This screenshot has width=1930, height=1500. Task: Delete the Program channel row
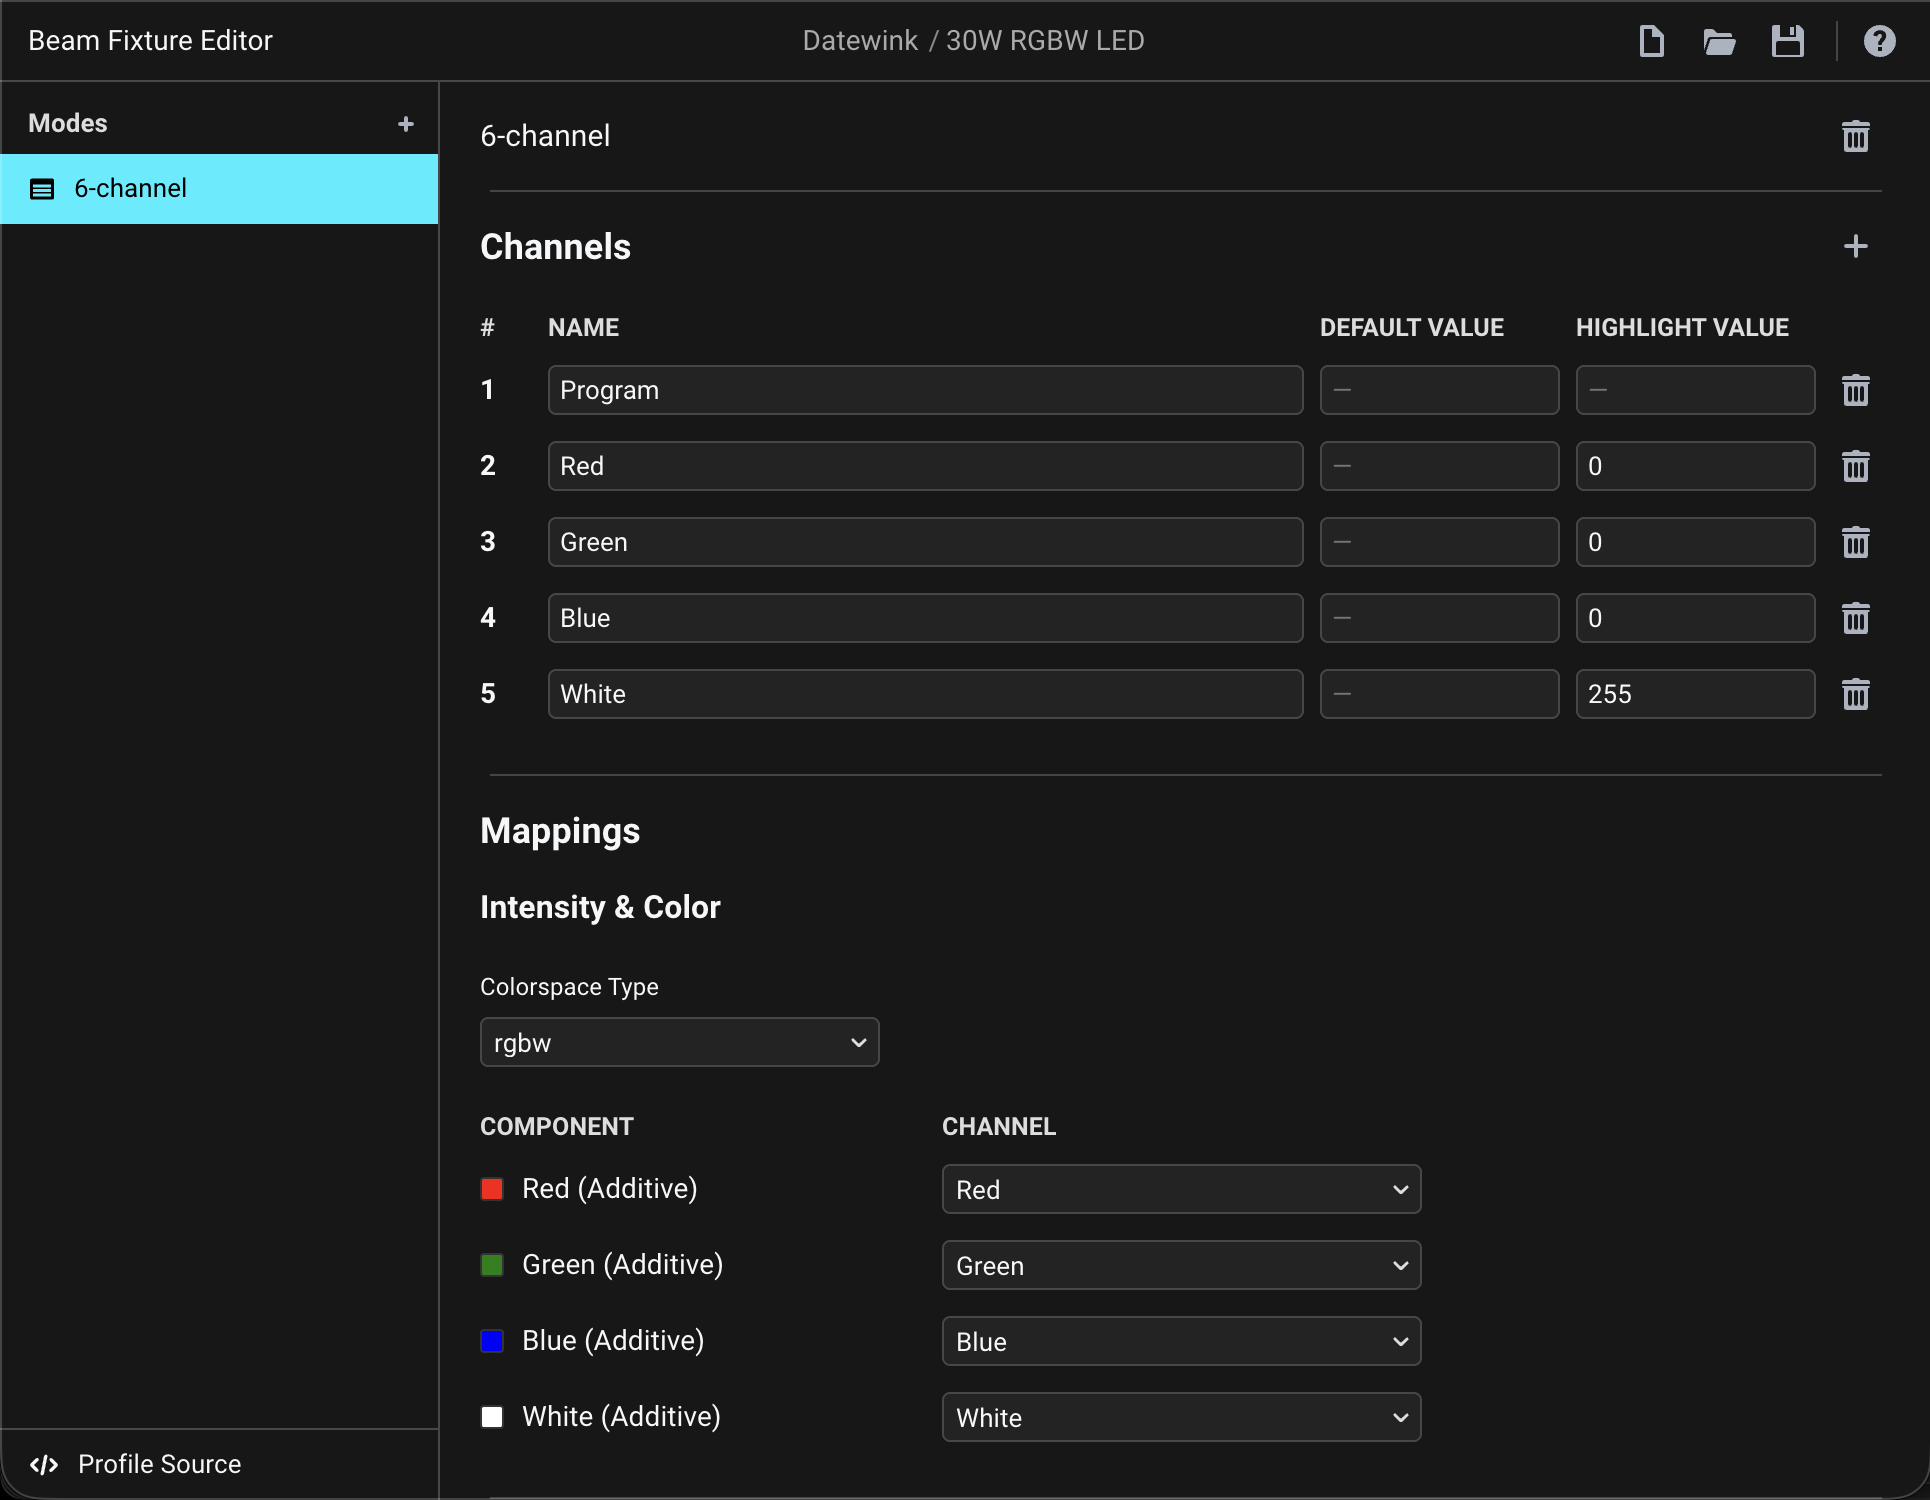click(1855, 390)
